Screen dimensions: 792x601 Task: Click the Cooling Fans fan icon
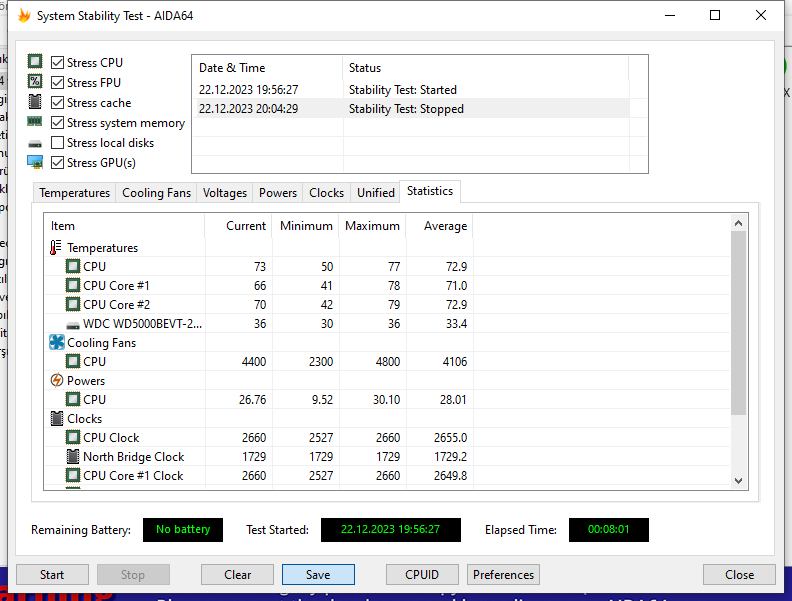click(57, 342)
